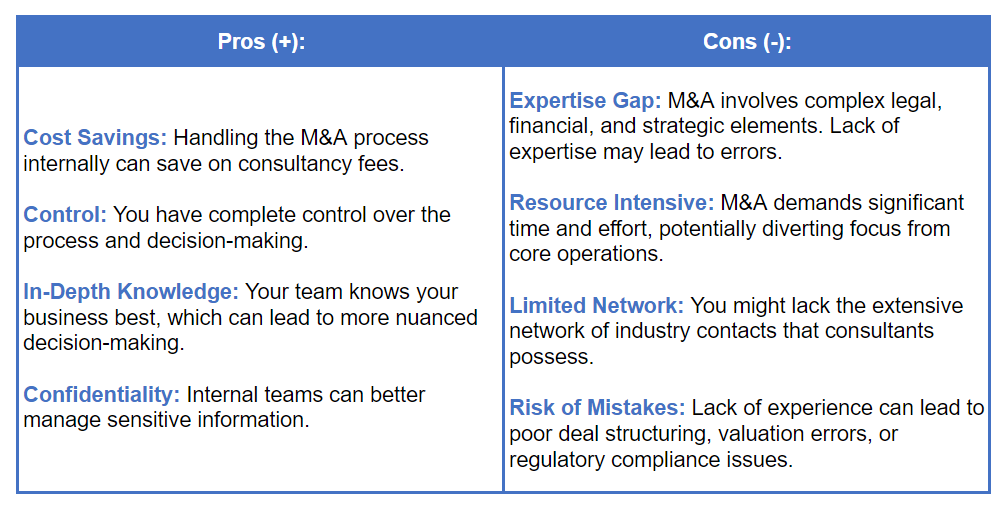Click 'network of industry contacts' line
Screen dimensions: 1004x508
click(652, 331)
